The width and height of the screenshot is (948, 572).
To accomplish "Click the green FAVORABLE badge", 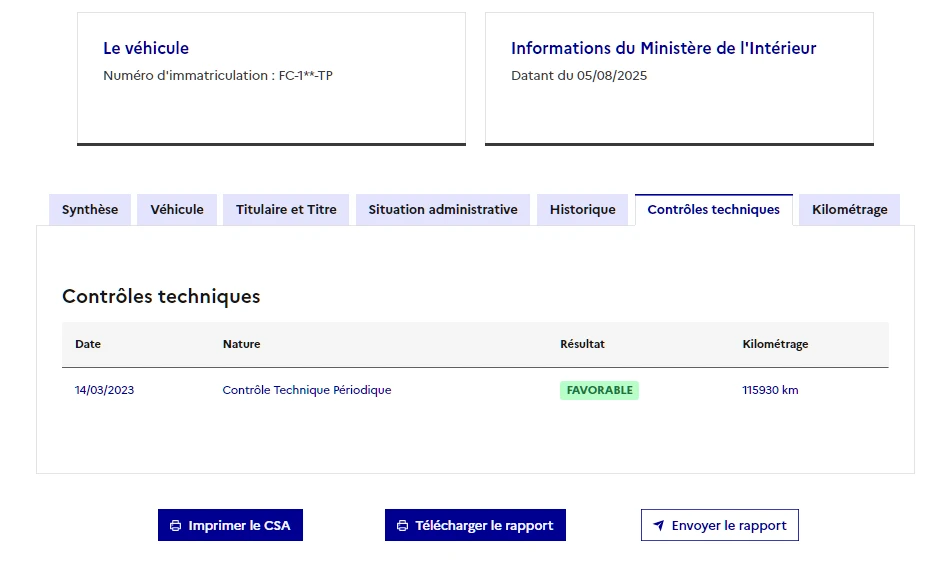I will coord(599,390).
